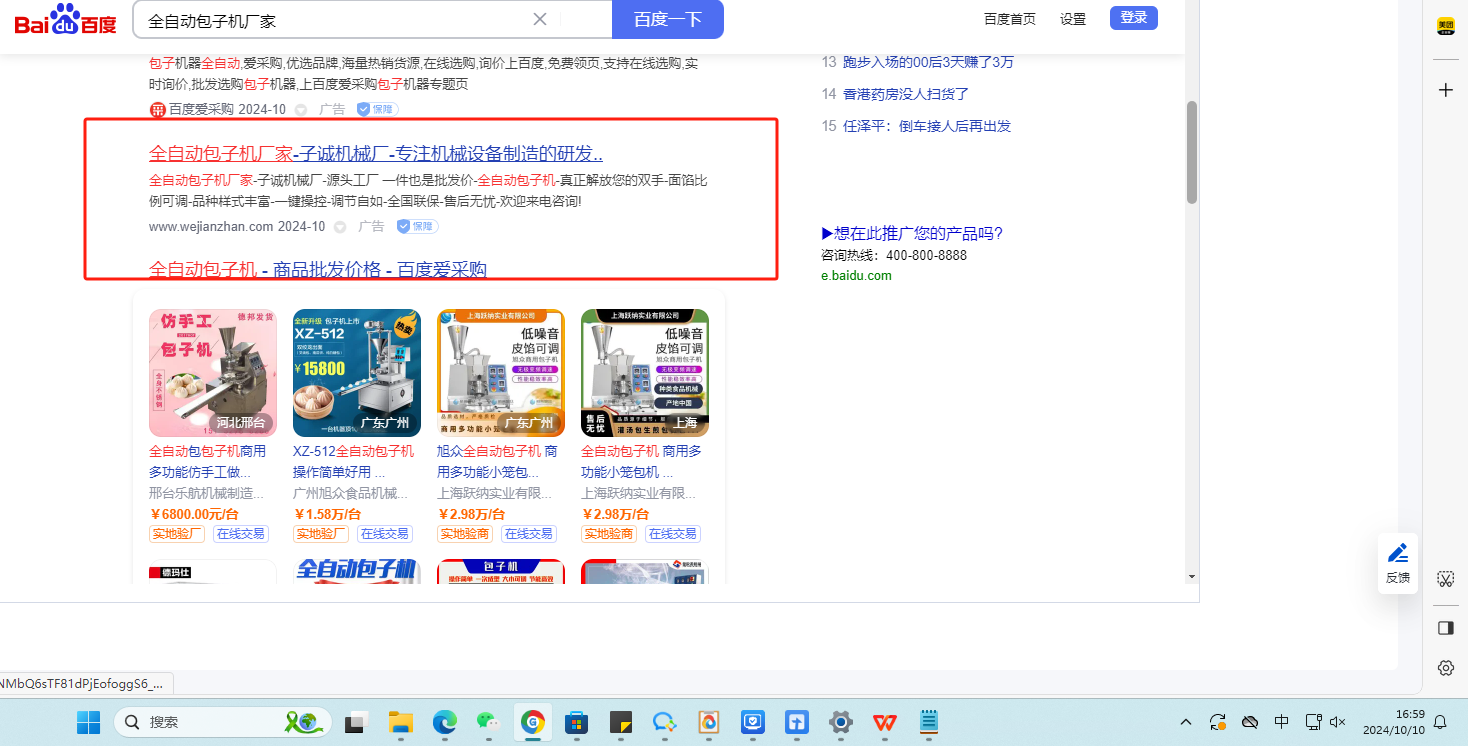Open the 反馈 feedback button

click(1398, 563)
